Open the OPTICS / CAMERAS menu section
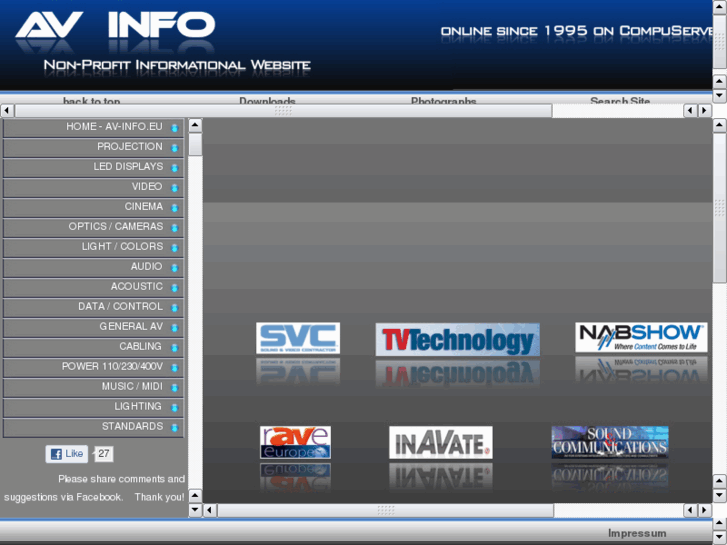 coord(93,227)
